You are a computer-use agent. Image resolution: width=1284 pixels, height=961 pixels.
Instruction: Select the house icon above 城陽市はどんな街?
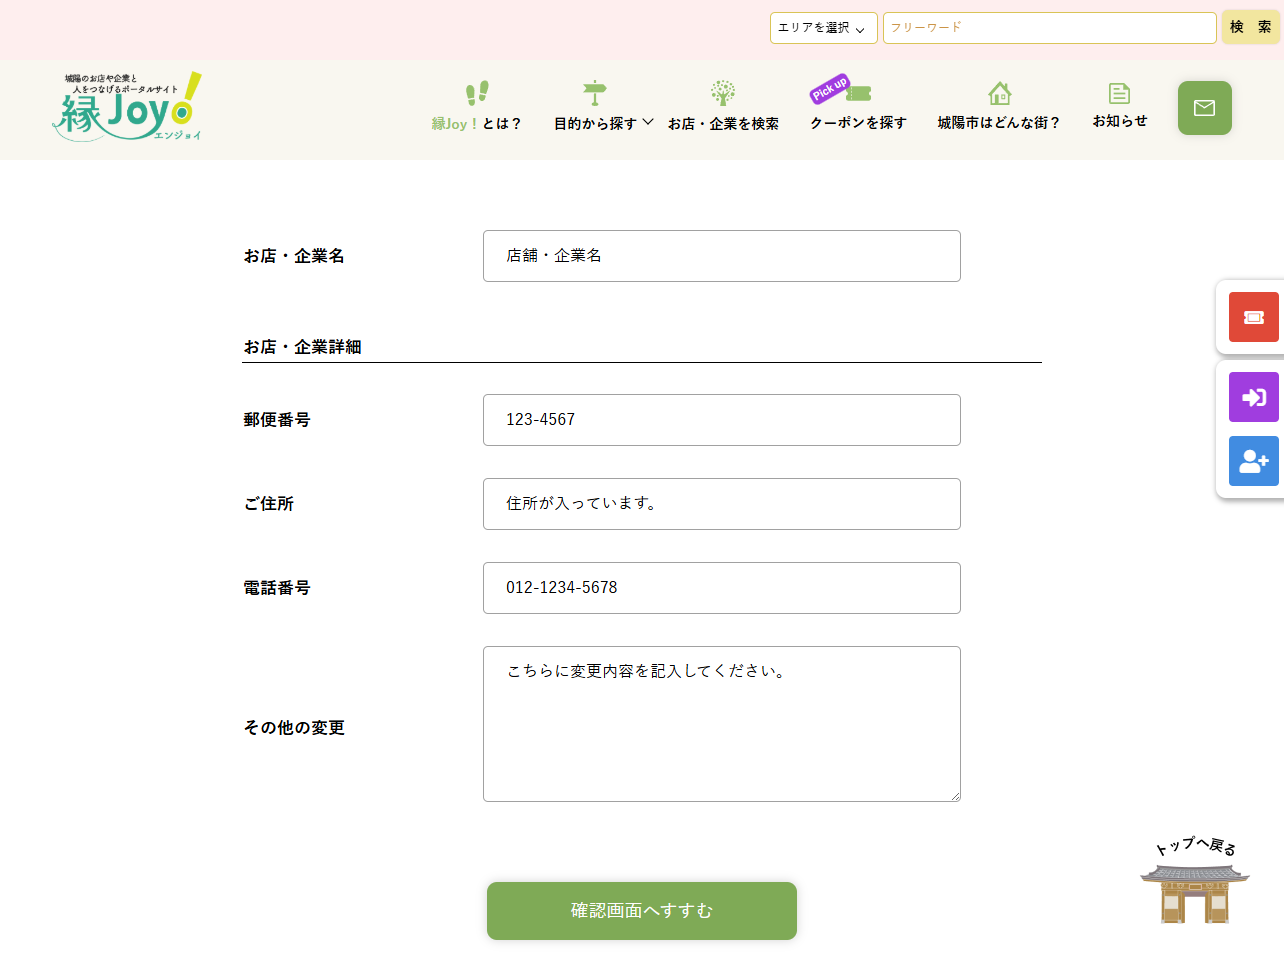pos(999,93)
